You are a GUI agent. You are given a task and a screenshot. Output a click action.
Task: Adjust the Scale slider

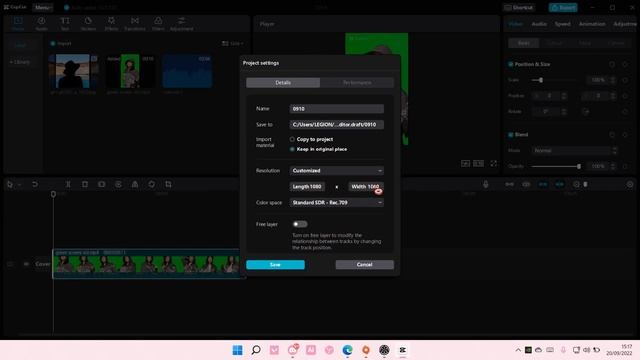pyautogui.click(x=553, y=80)
